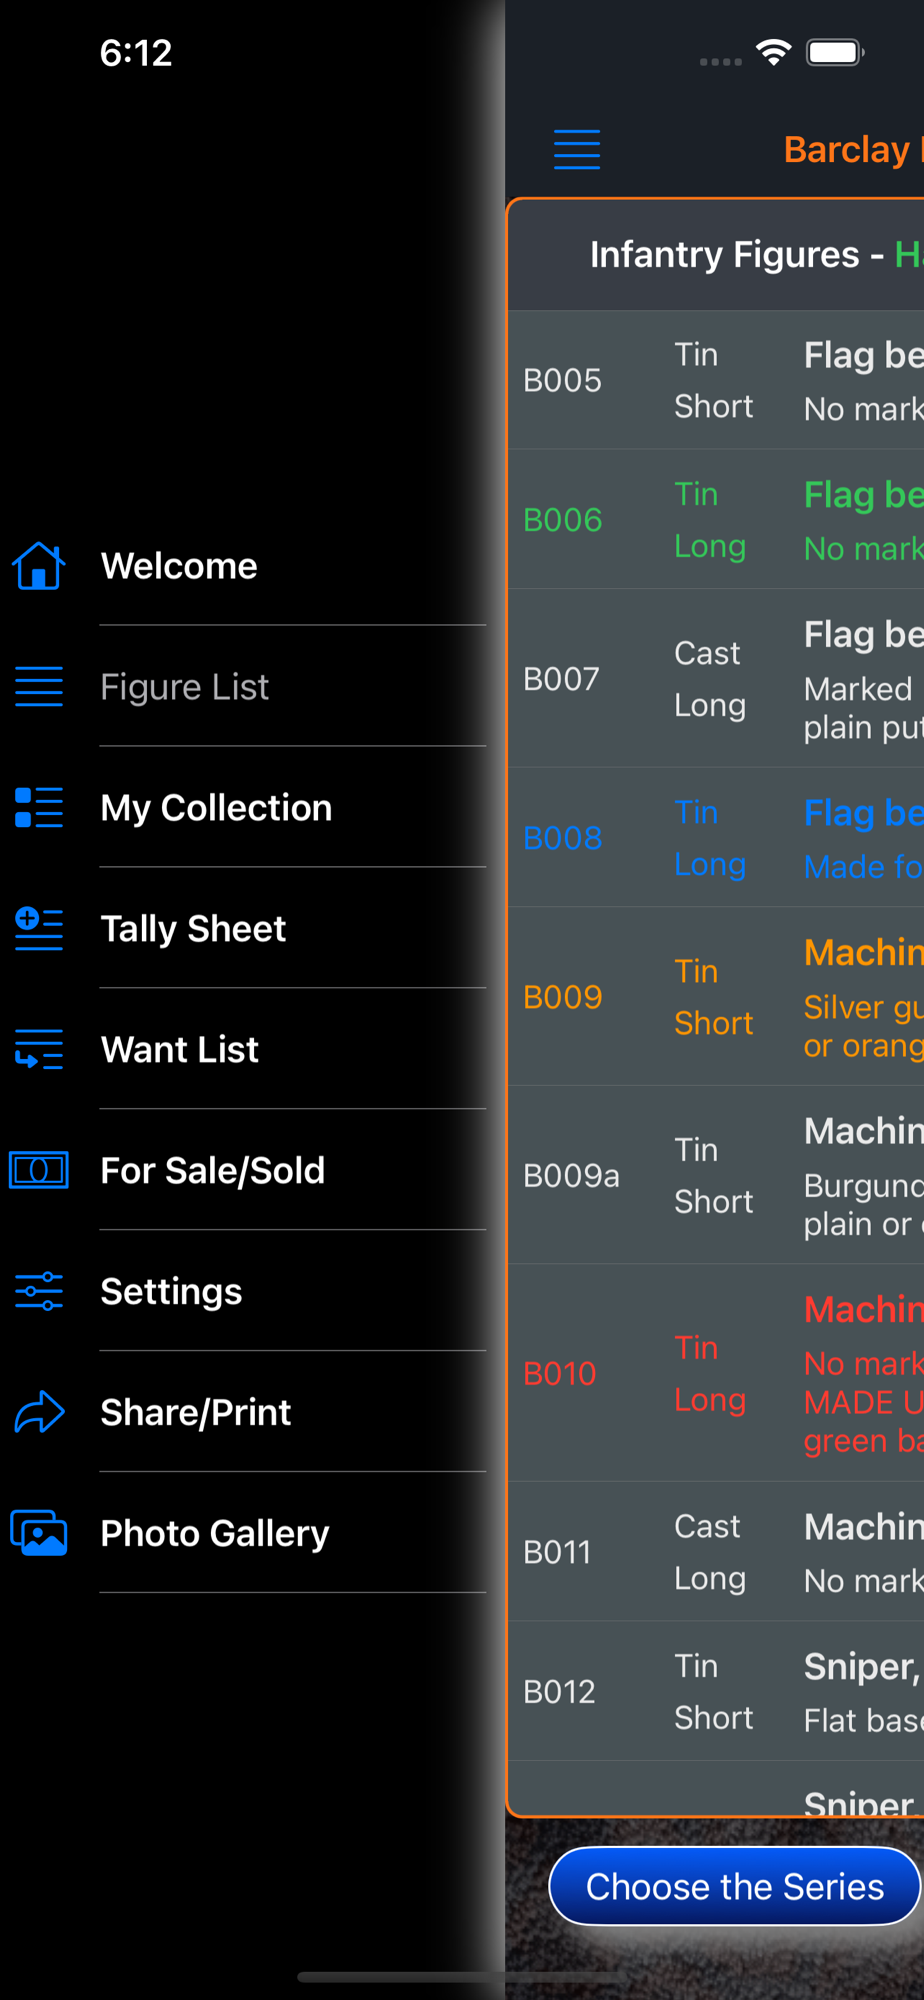924x2000 pixels.
Task: Tap Cast Long in row B011
Action: coord(710,1552)
